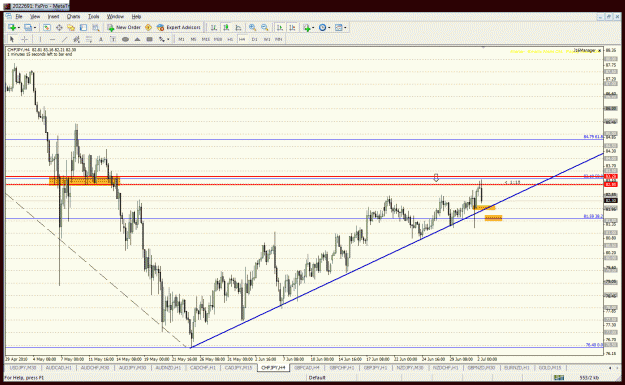The width and height of the screenshot is (625, 385).
Task: Expand the Periods clock dropdown arrow
Action: [329, 28]
